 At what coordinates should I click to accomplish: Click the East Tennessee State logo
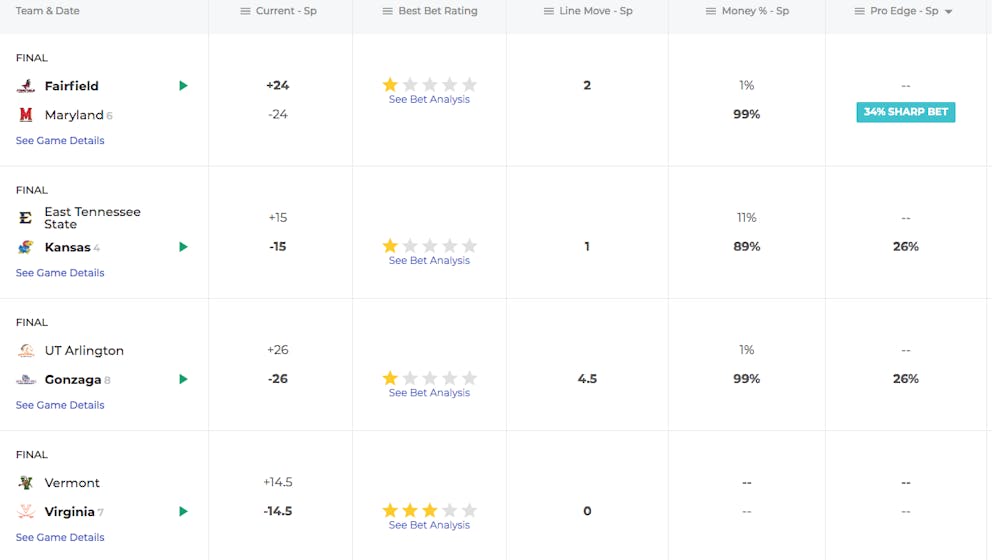pos(26,218)
